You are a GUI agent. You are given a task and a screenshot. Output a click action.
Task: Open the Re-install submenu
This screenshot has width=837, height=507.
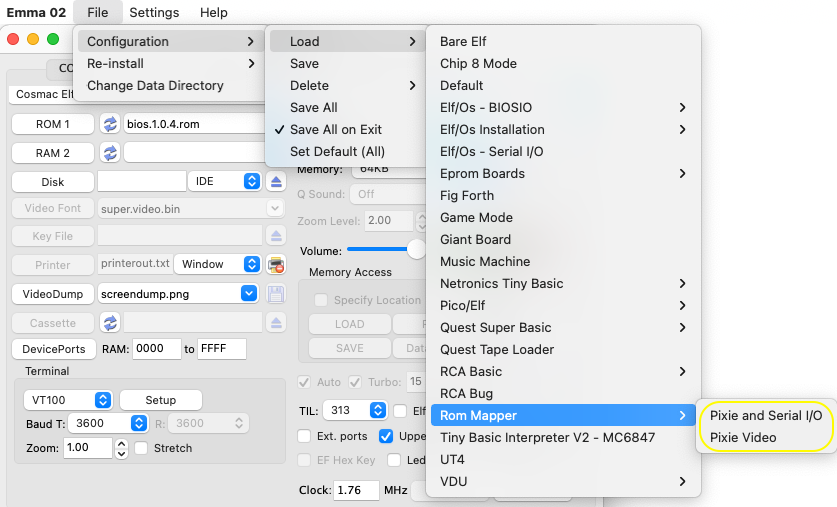[x=169, y=64]
